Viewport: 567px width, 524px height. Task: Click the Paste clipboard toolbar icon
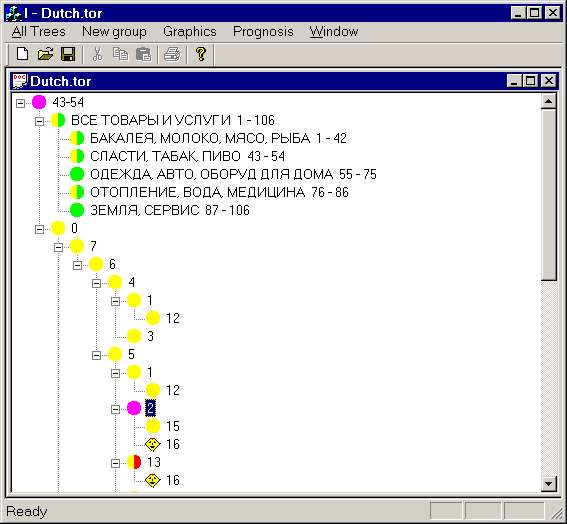(144, 54)
